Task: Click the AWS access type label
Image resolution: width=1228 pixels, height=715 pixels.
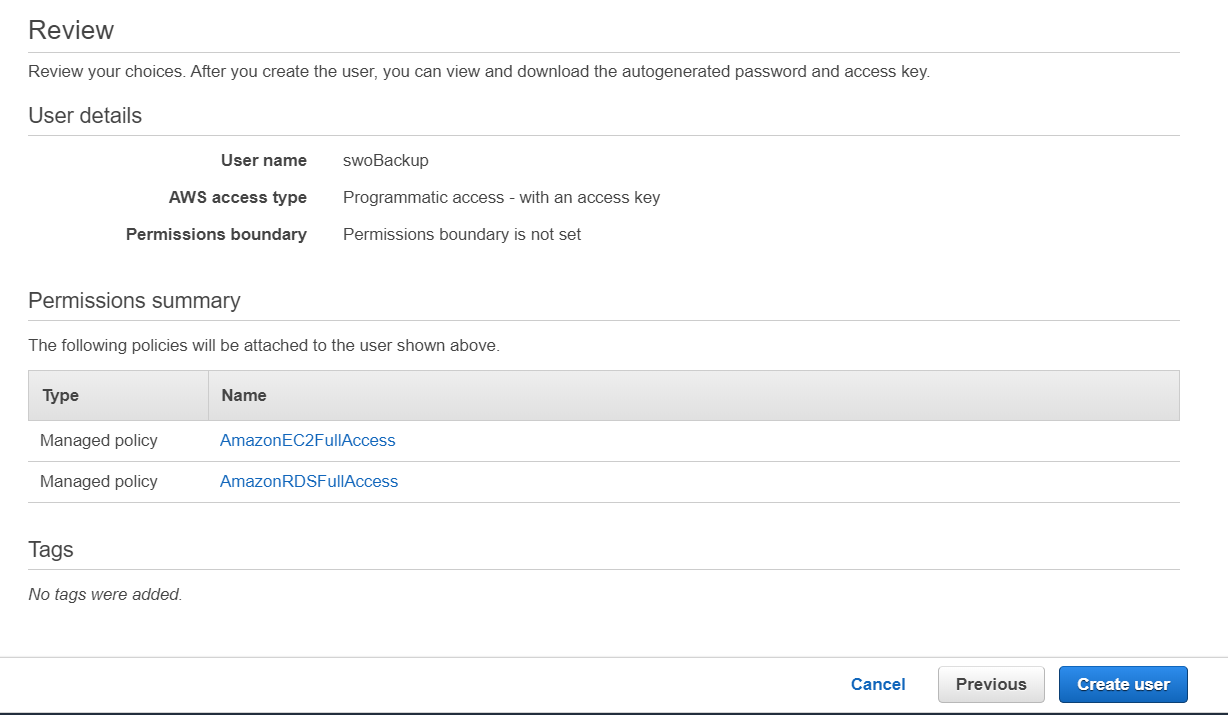Action: pos(238,197)
